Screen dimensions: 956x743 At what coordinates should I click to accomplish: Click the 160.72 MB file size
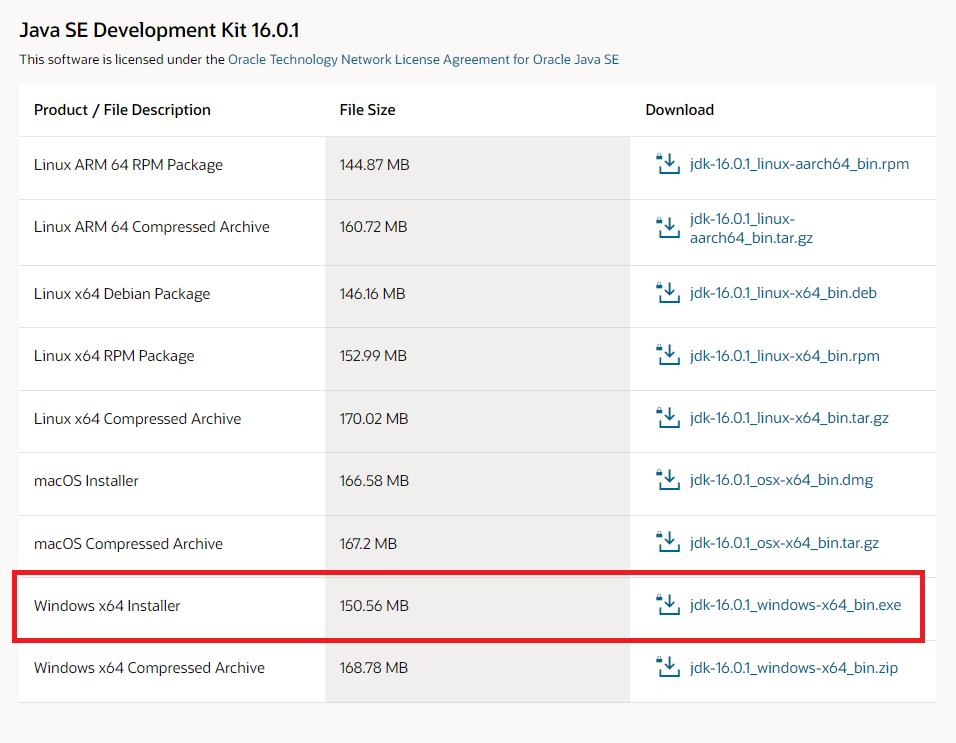pyautogui.click(x=373, y=227)
